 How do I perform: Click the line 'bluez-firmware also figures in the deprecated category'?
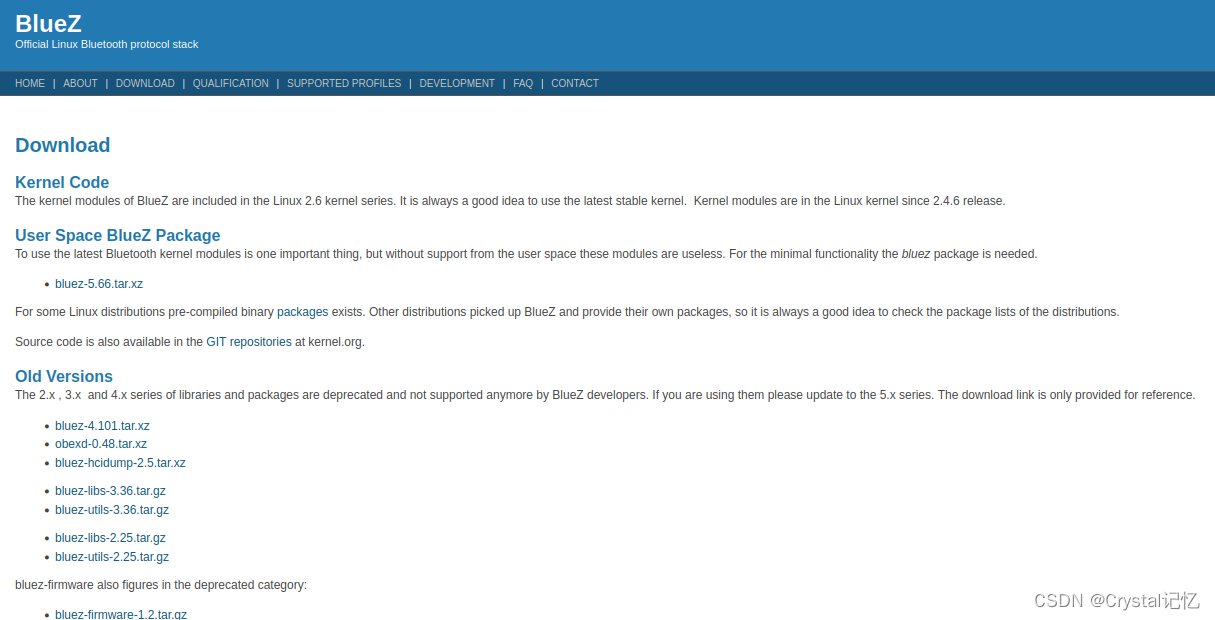pyautogui.click(x=161, y=585)
